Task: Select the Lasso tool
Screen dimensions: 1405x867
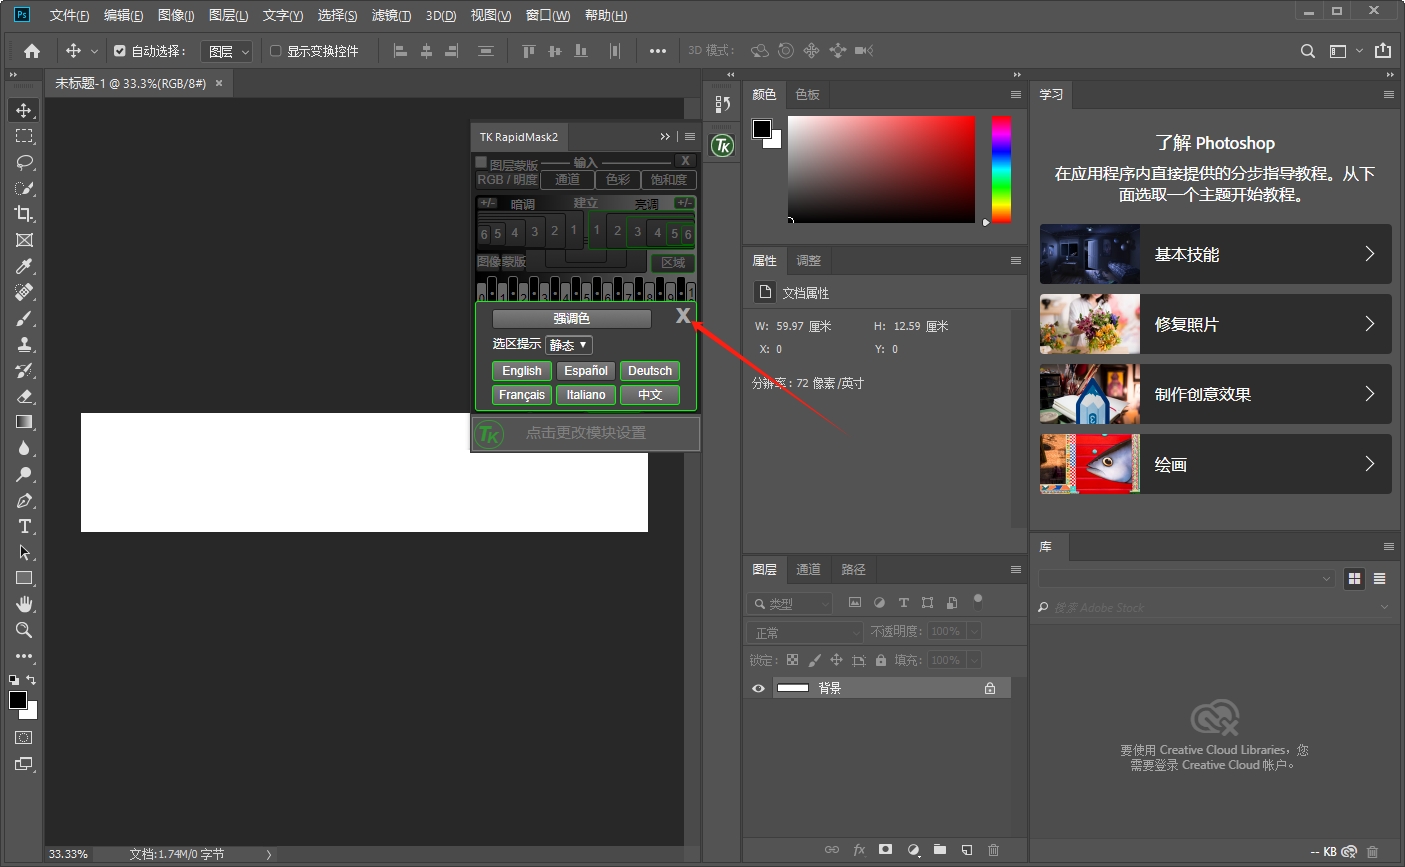Action: tap(24, 162)
